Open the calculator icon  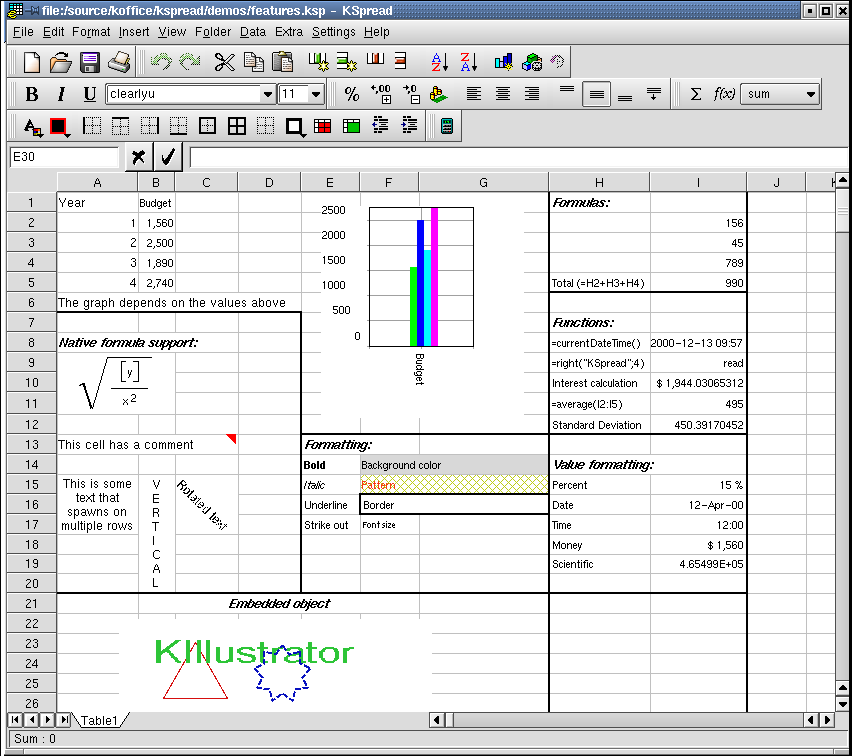pos(447,126)
